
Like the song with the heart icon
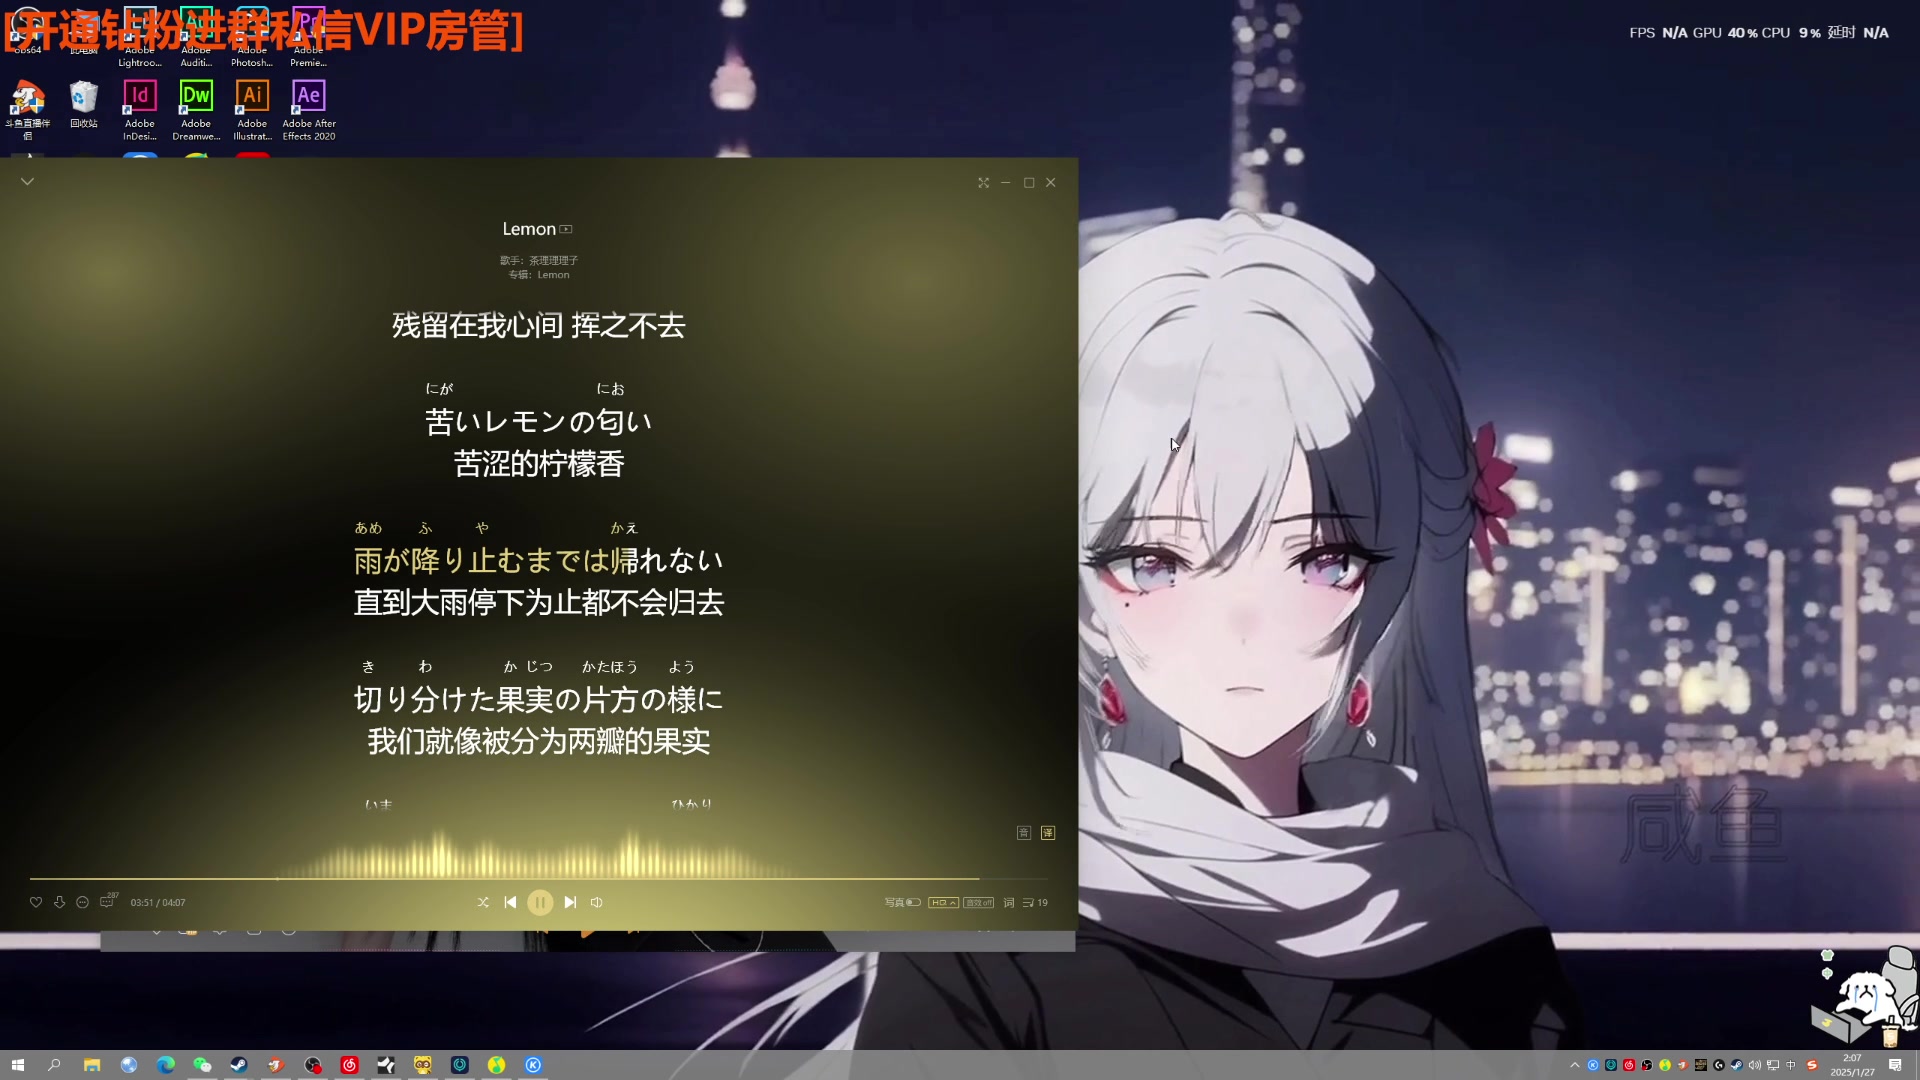(x=36, y=902)
